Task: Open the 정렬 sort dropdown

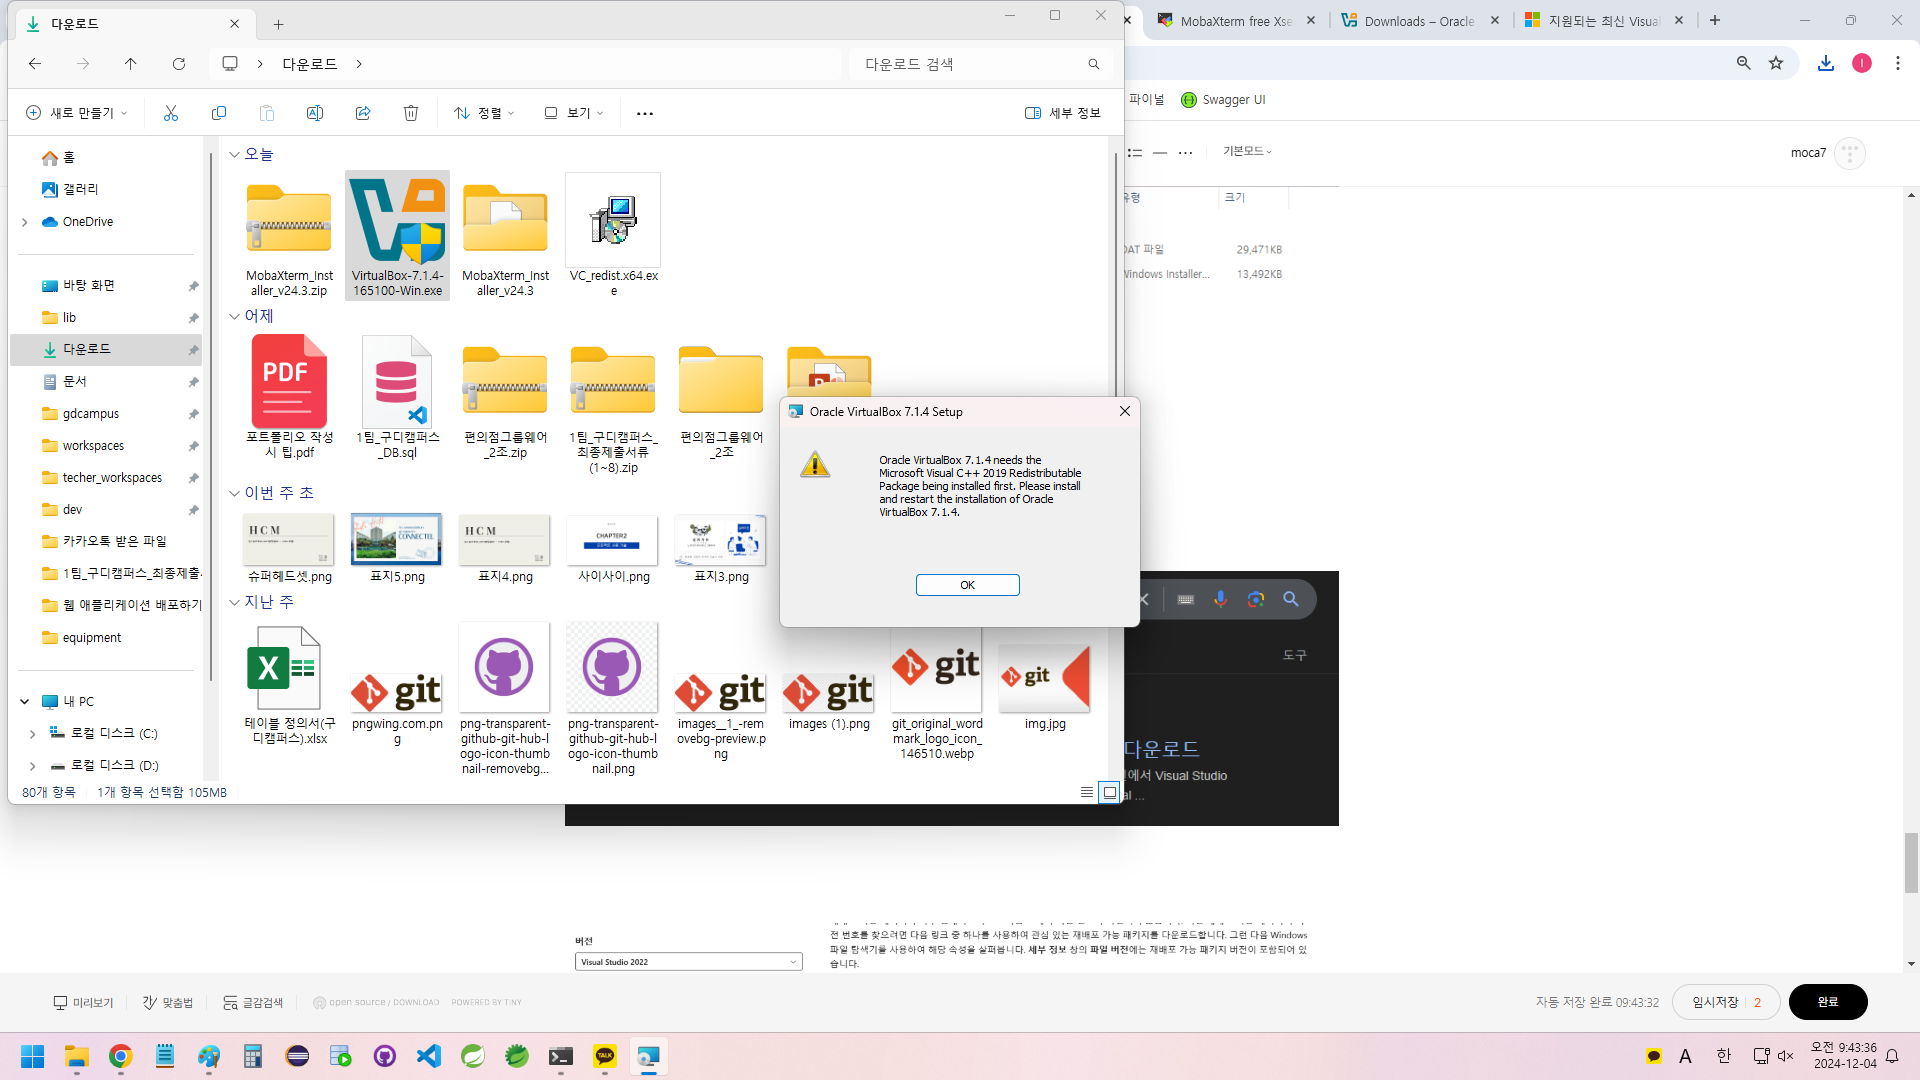Action: coord(485,113)
